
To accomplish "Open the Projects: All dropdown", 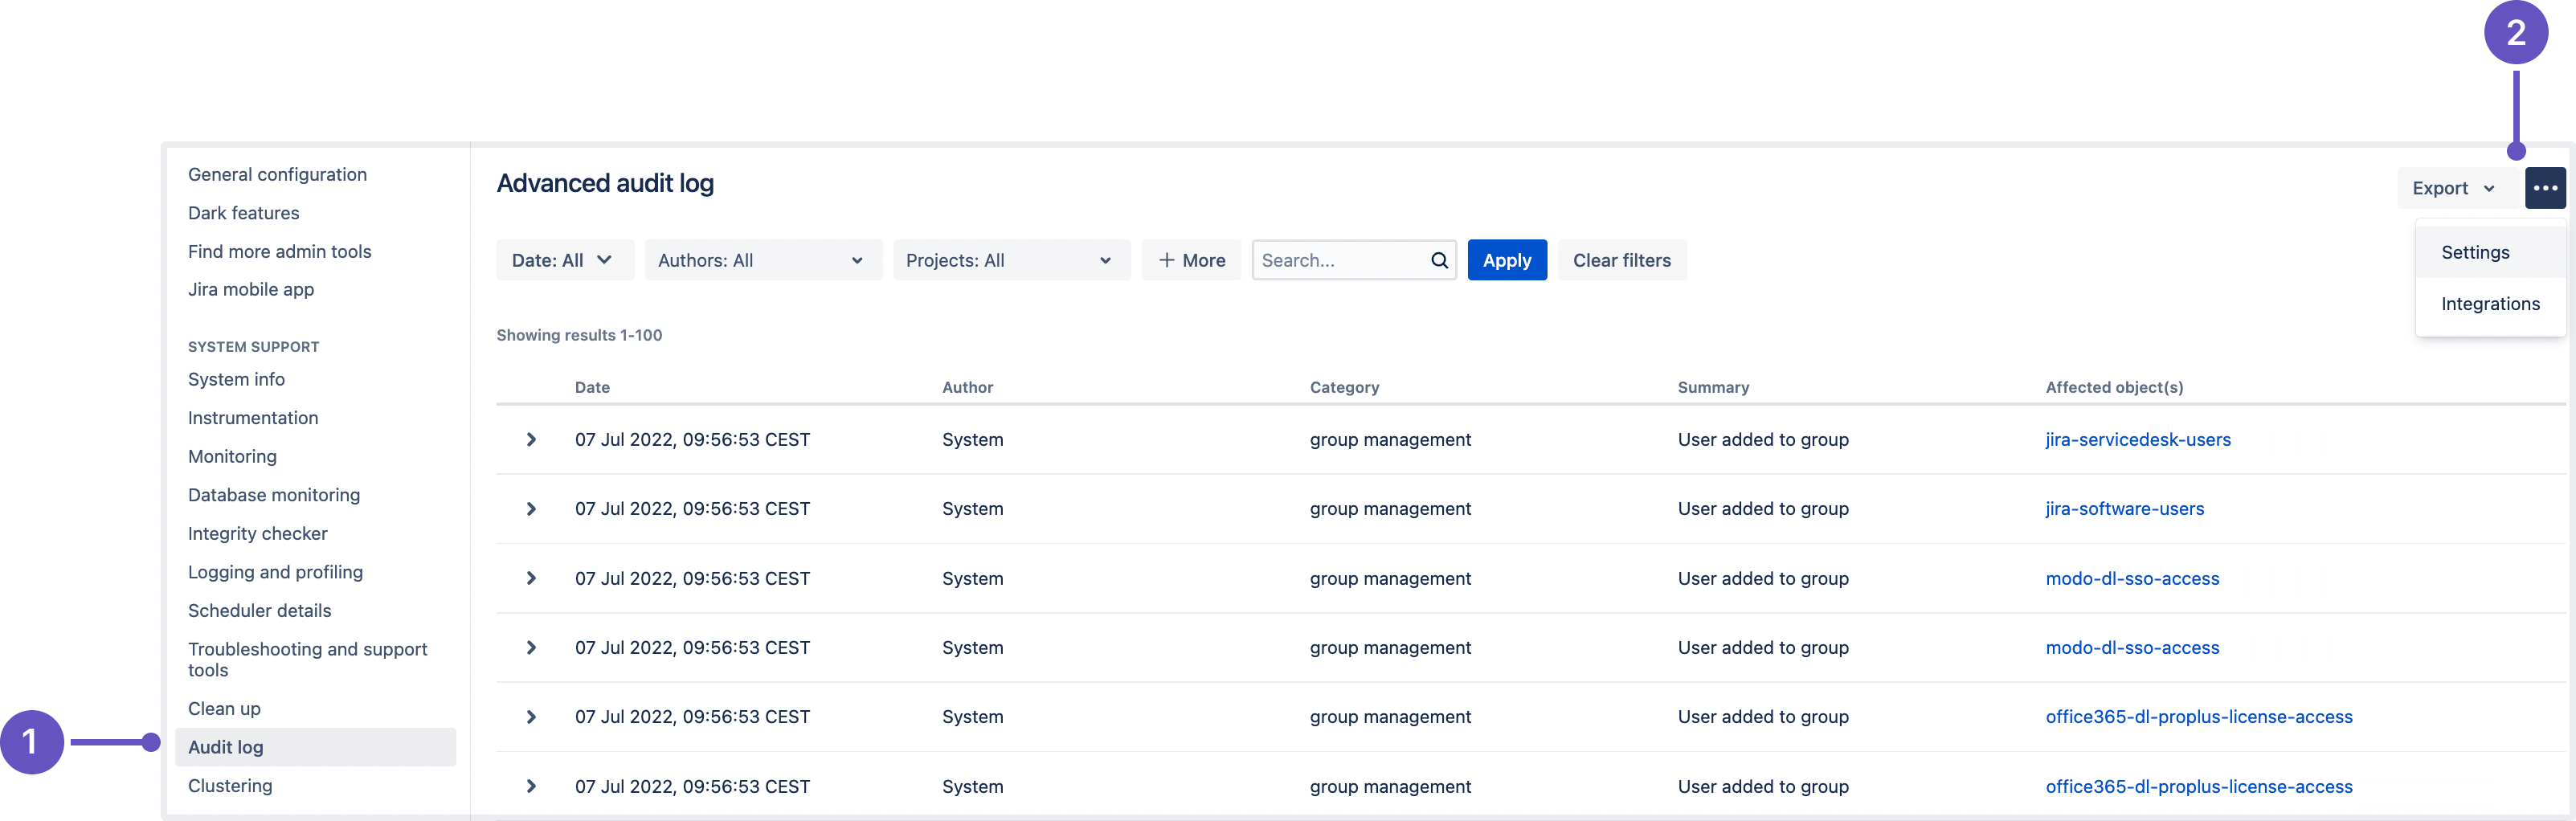I will (x=1010, y=260).
